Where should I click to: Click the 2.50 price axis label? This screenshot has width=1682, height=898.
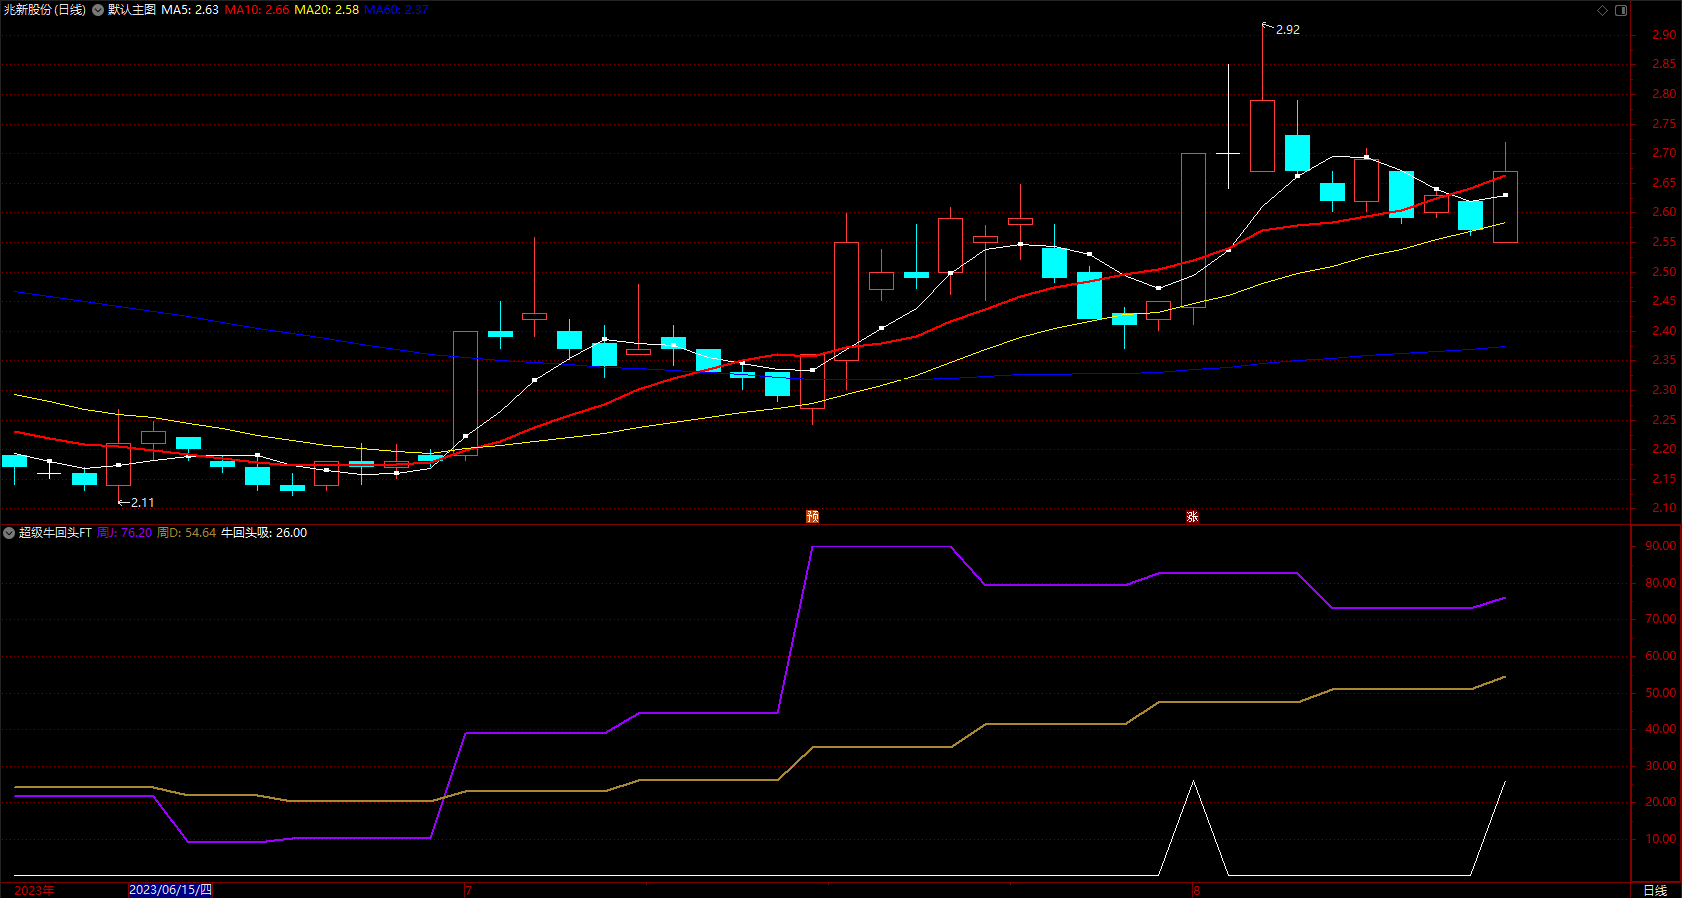click(x=1664, y=272)
